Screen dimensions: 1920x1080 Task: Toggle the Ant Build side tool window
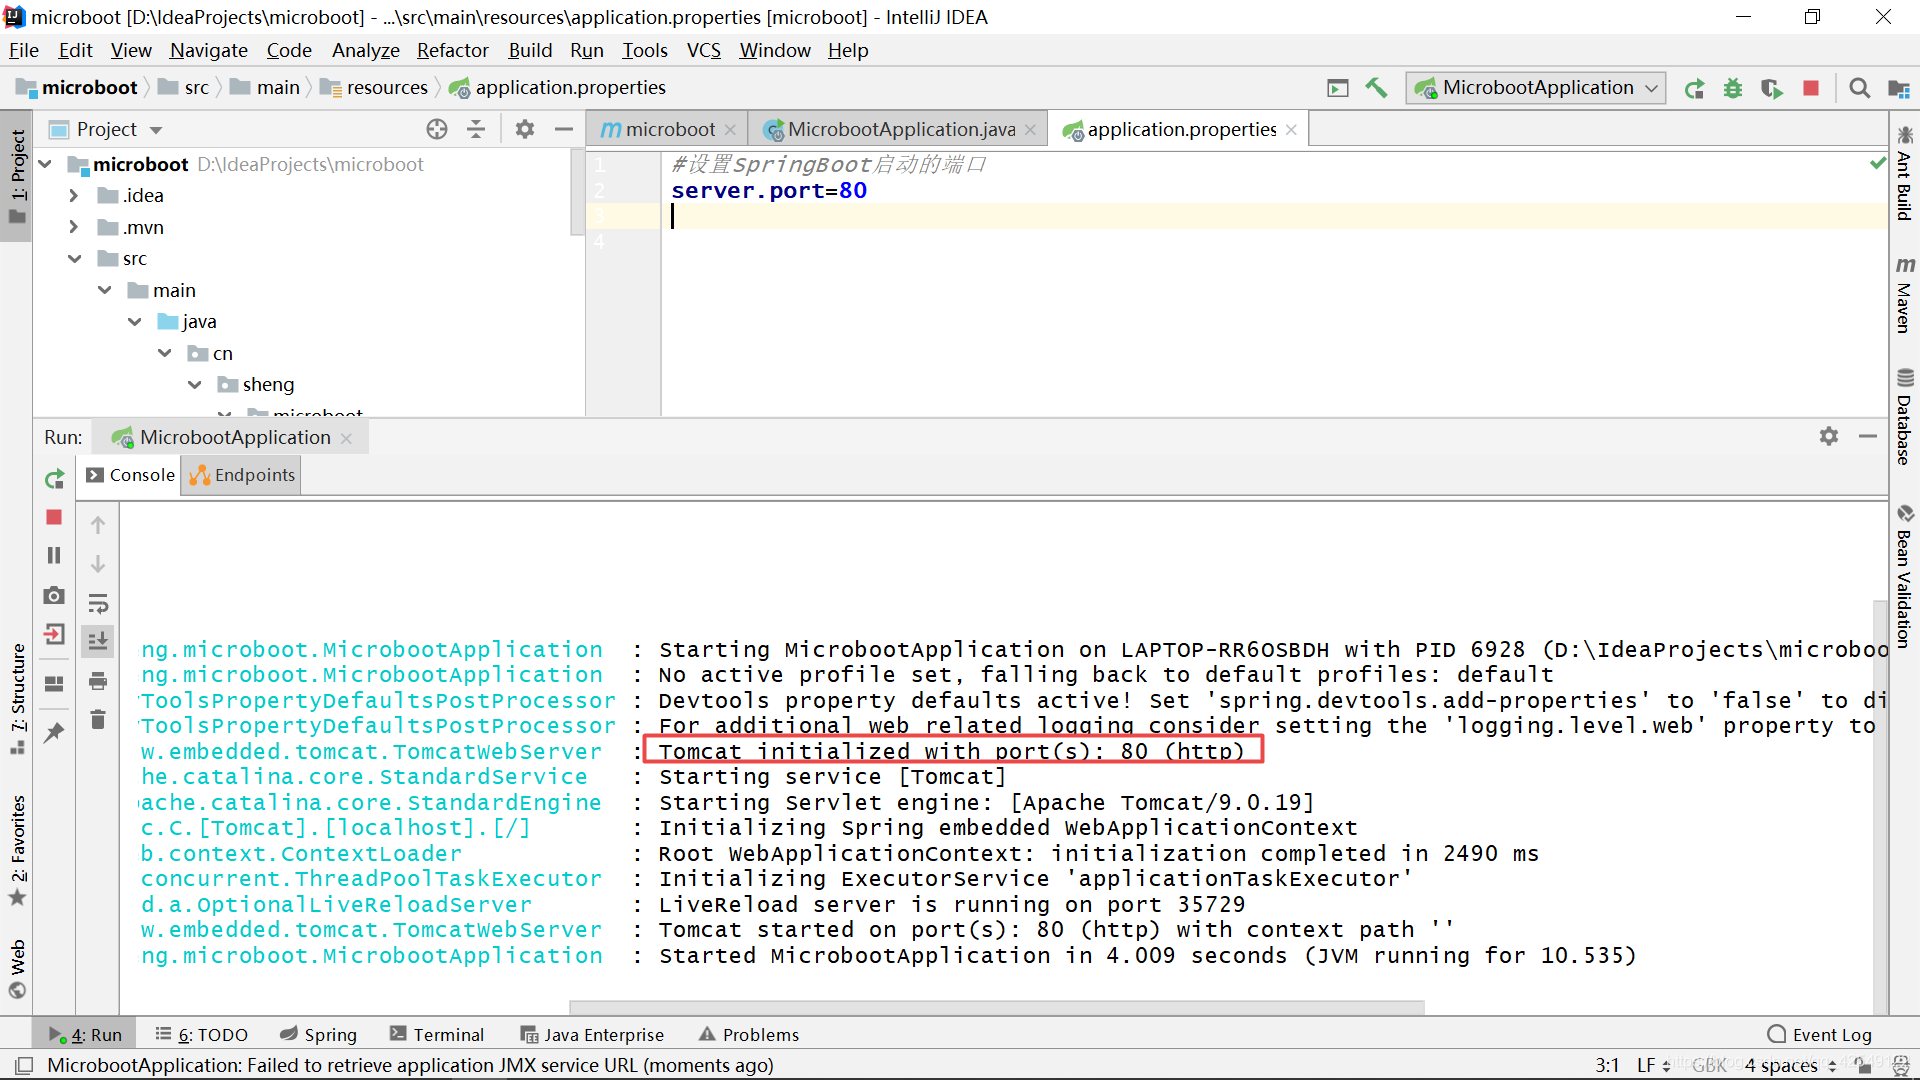pos(1904,174)
